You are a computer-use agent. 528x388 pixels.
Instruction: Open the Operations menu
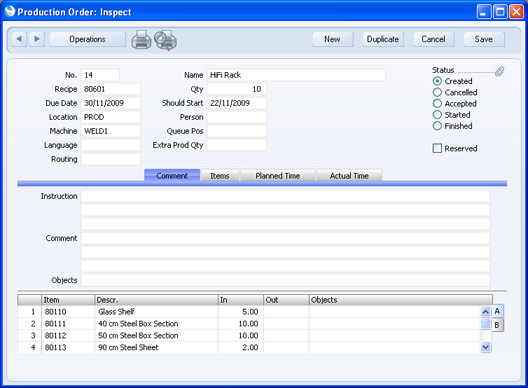pyautogui.click(x=88, y=39)
